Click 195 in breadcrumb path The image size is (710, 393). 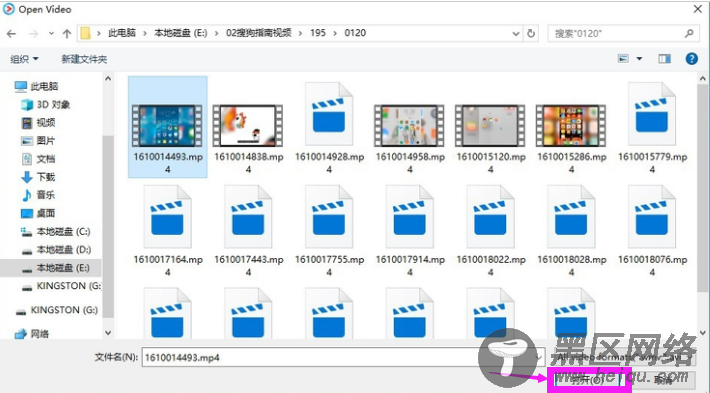click(x=318, y=33)
